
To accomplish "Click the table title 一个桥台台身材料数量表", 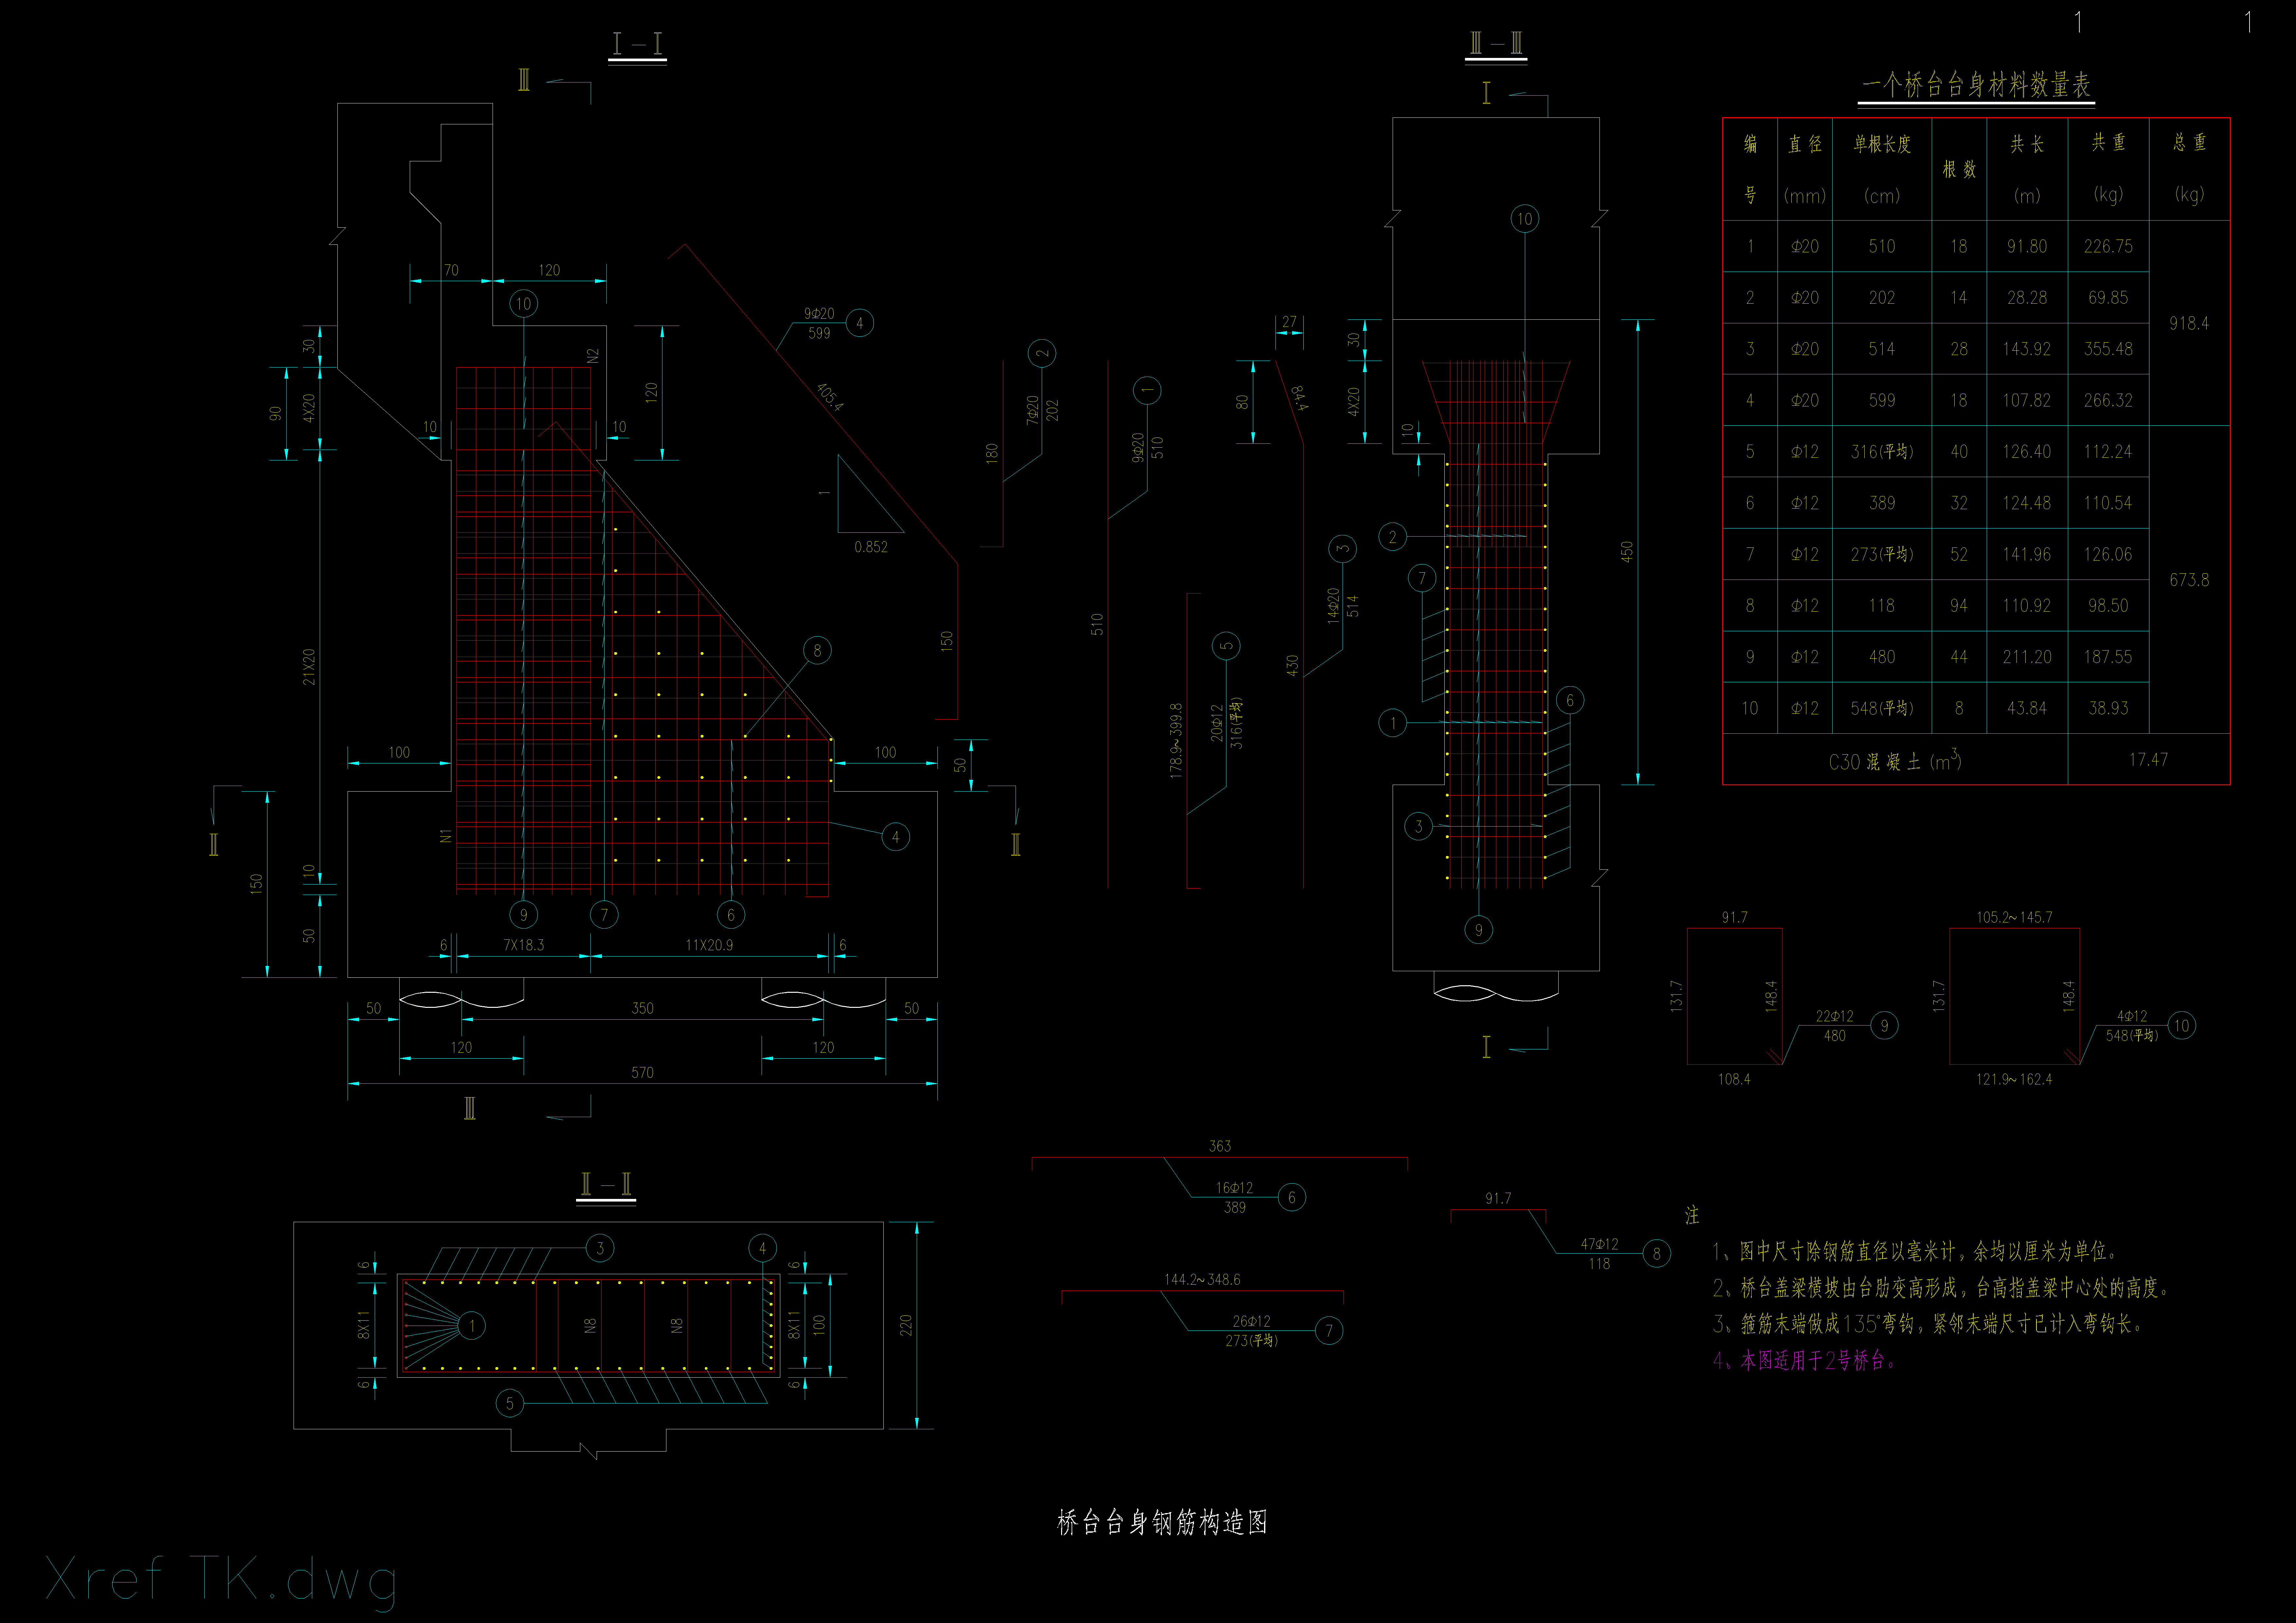I will click(1976, 85).
